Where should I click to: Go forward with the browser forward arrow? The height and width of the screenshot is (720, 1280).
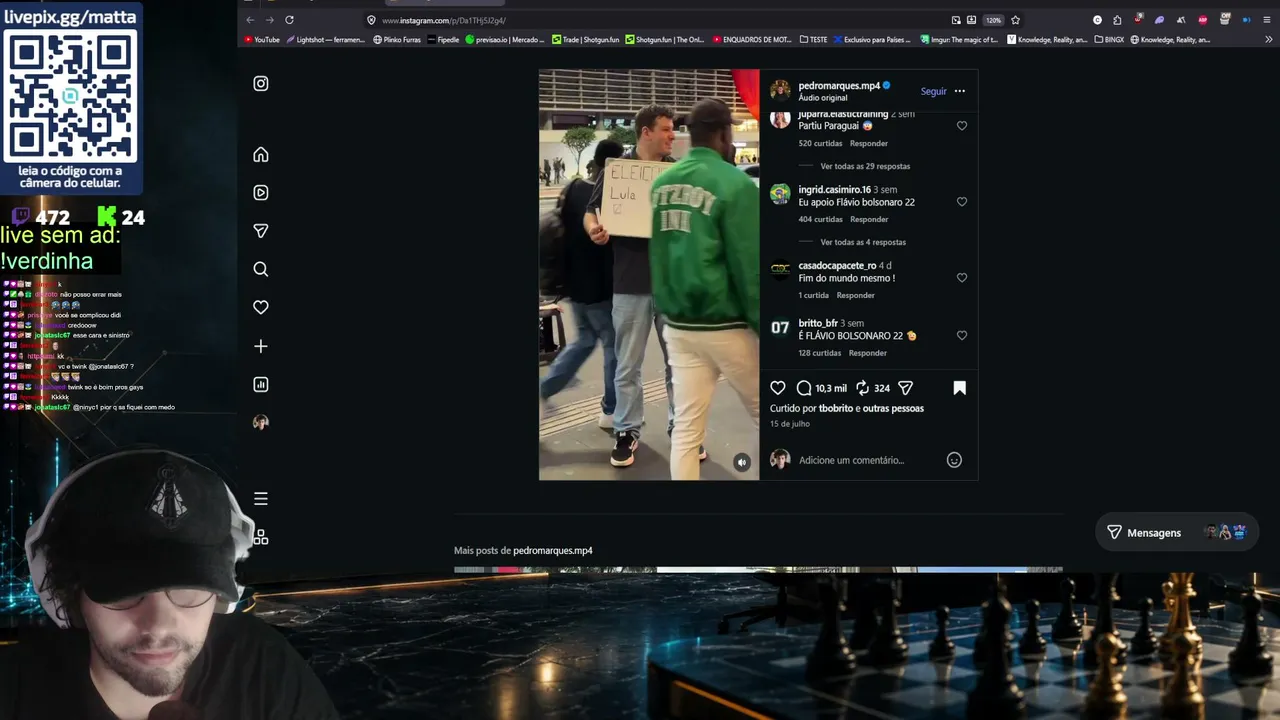click(x=269, y=20)
